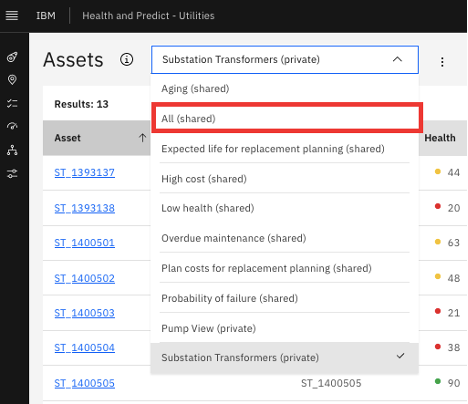Click the rocket icon in the sidebar
Viewport: 468px width, 404px height.
coord(12,57)
